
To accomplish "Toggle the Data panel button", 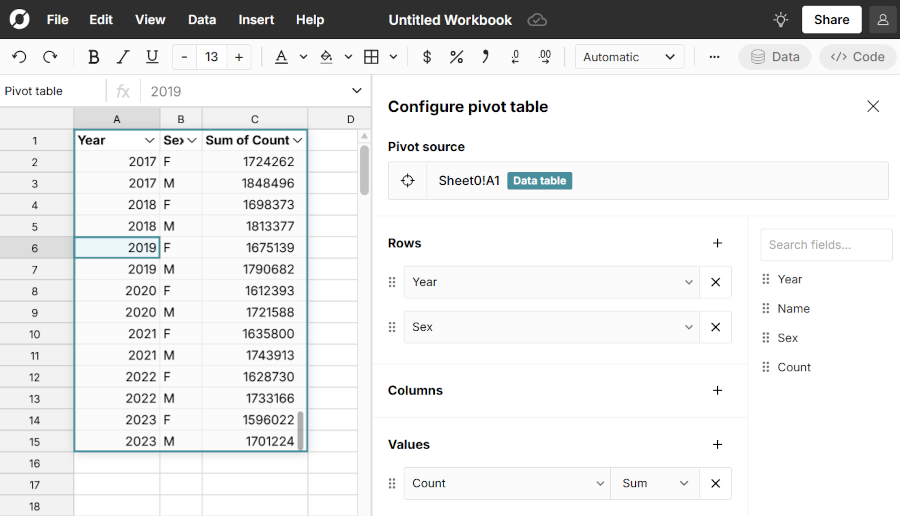I will tap(775, 57).
